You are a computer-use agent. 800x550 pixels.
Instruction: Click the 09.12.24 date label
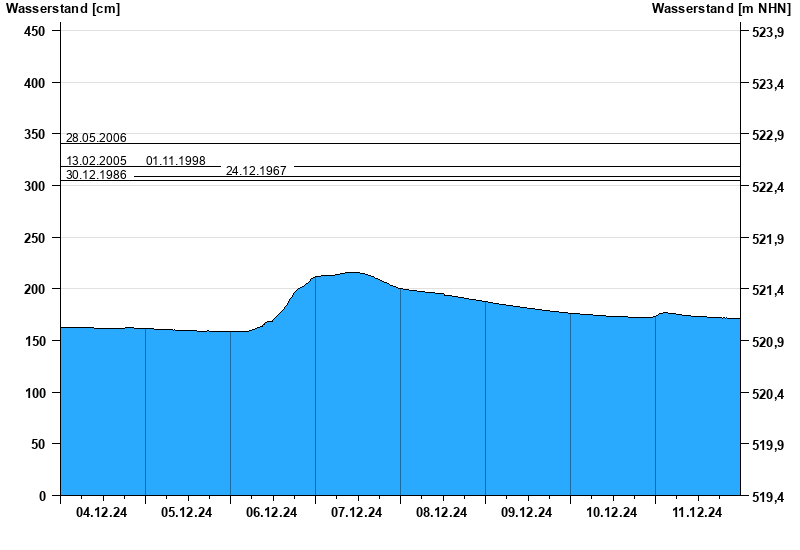527,513
